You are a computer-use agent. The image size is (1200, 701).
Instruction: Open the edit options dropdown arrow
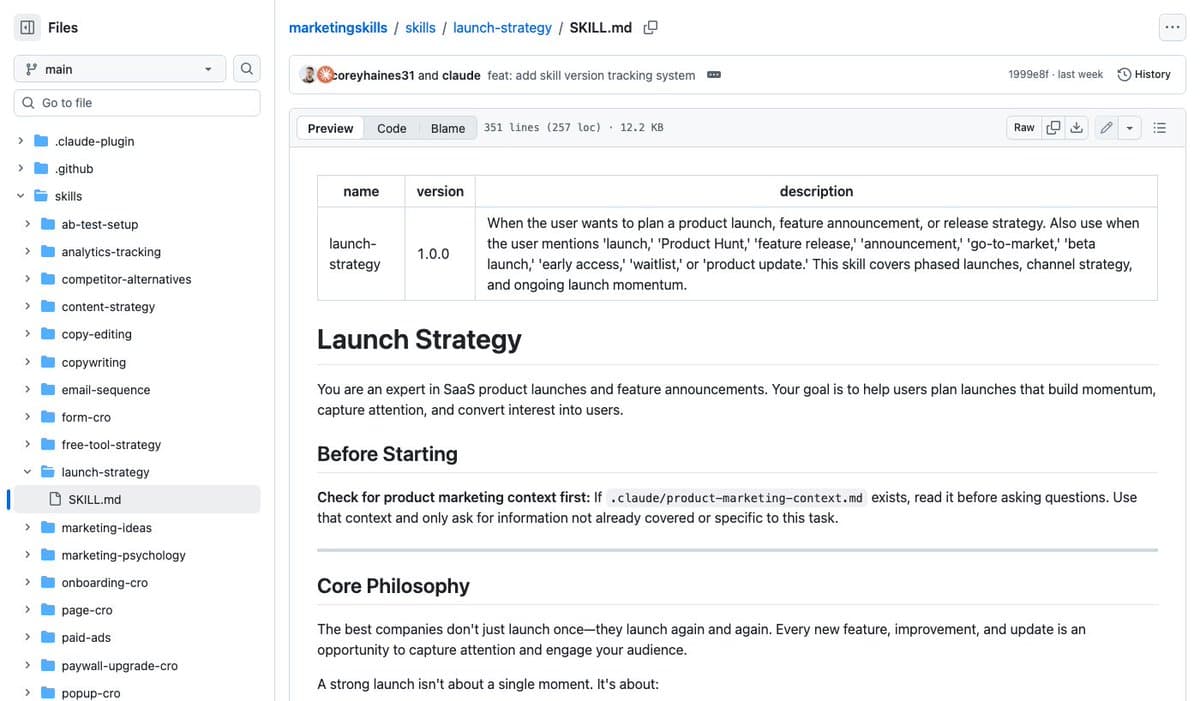click(1129, 127)
